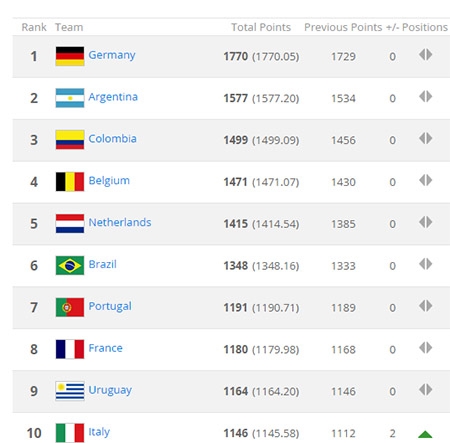Sort by the Rank column header
This screenshot has width=450, height=443.
click(x=34, y=27)
